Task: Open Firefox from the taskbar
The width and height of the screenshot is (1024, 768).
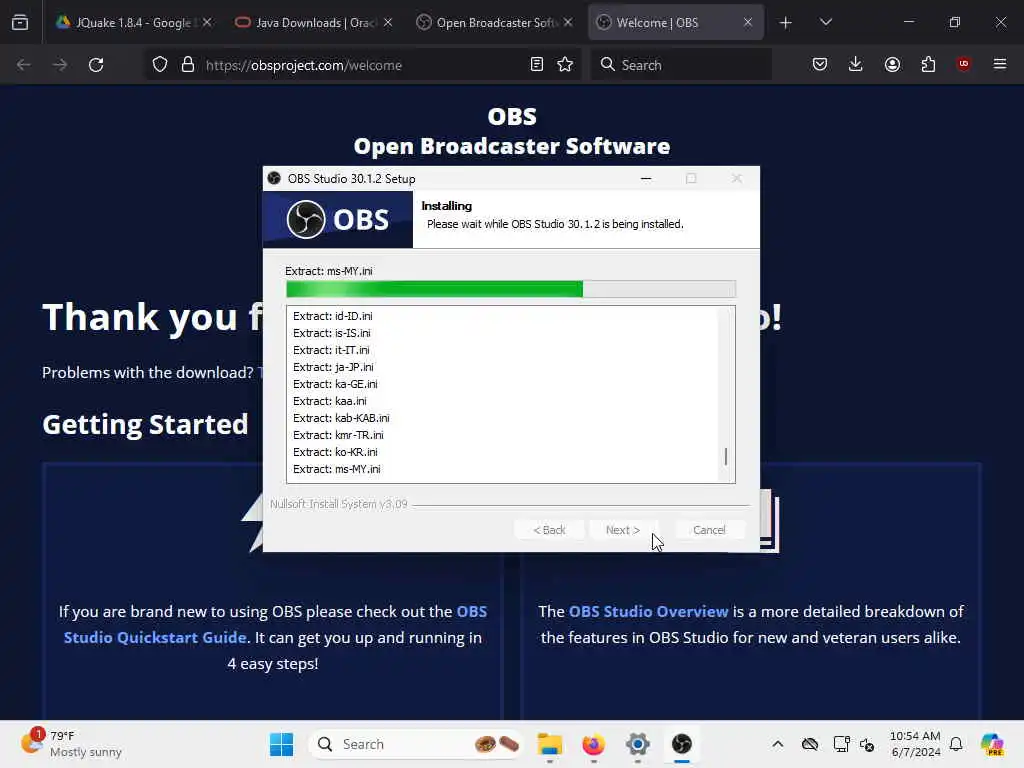Action: click(594, 744)
